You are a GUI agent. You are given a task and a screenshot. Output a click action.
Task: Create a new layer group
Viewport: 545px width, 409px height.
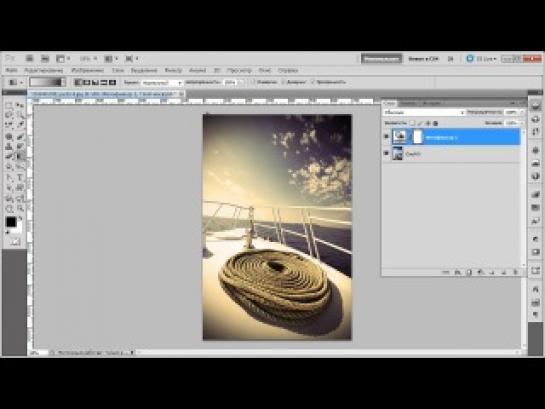coord(492,272)
